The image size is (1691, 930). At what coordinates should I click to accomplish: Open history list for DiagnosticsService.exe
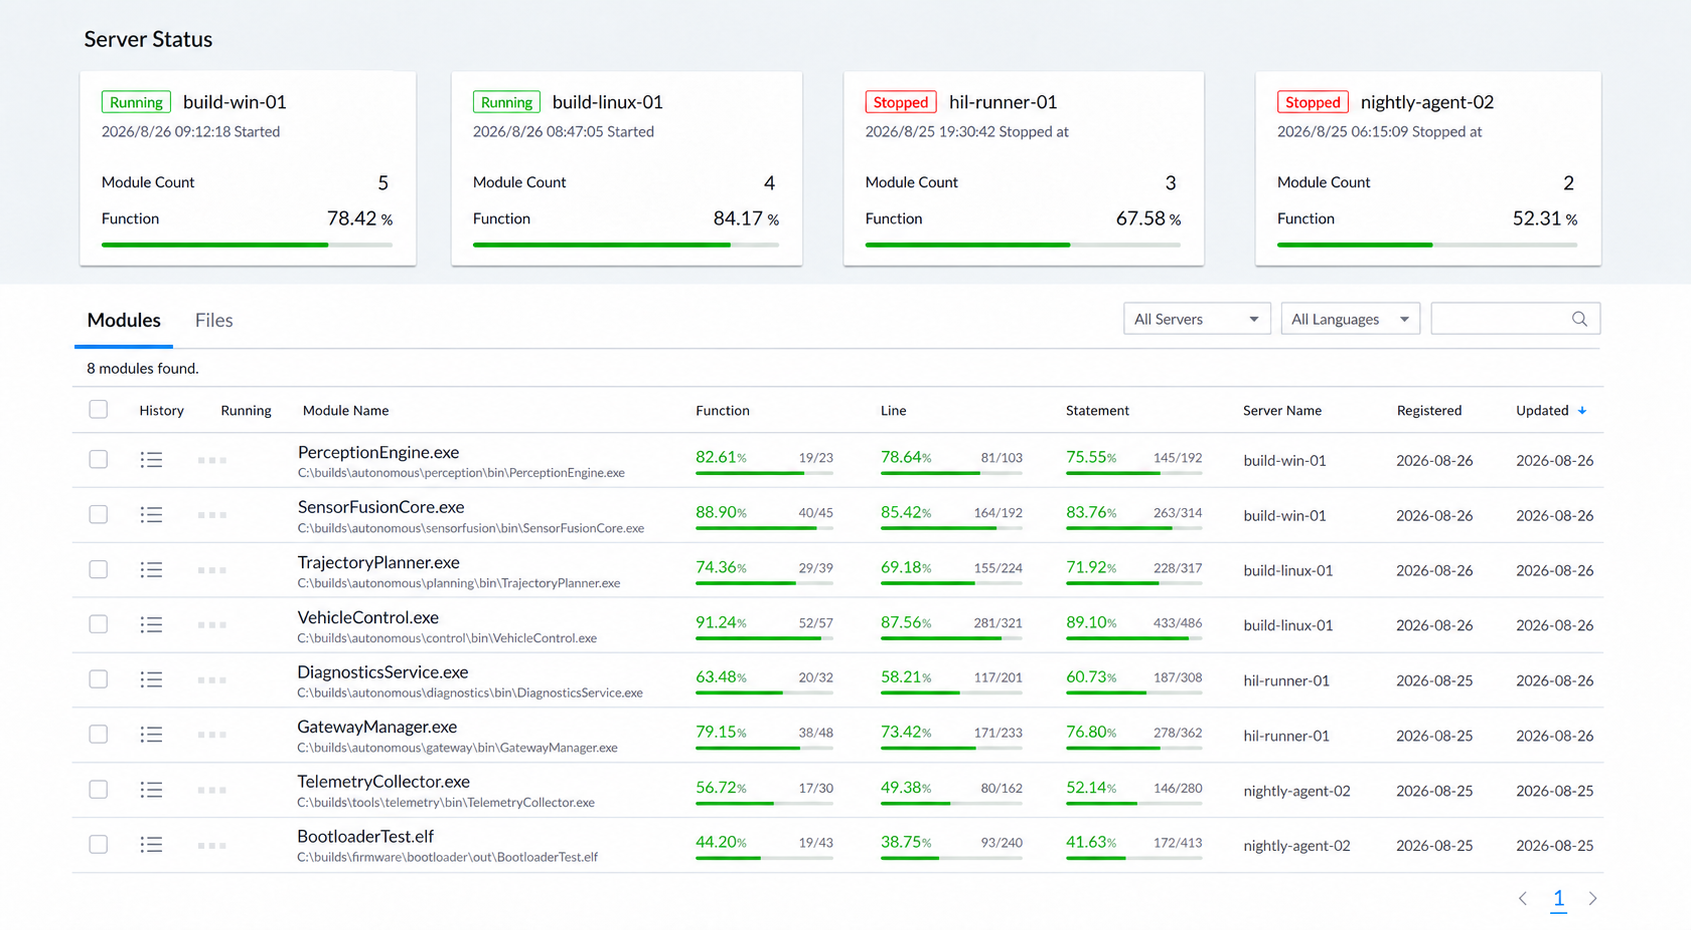(151, 680)
